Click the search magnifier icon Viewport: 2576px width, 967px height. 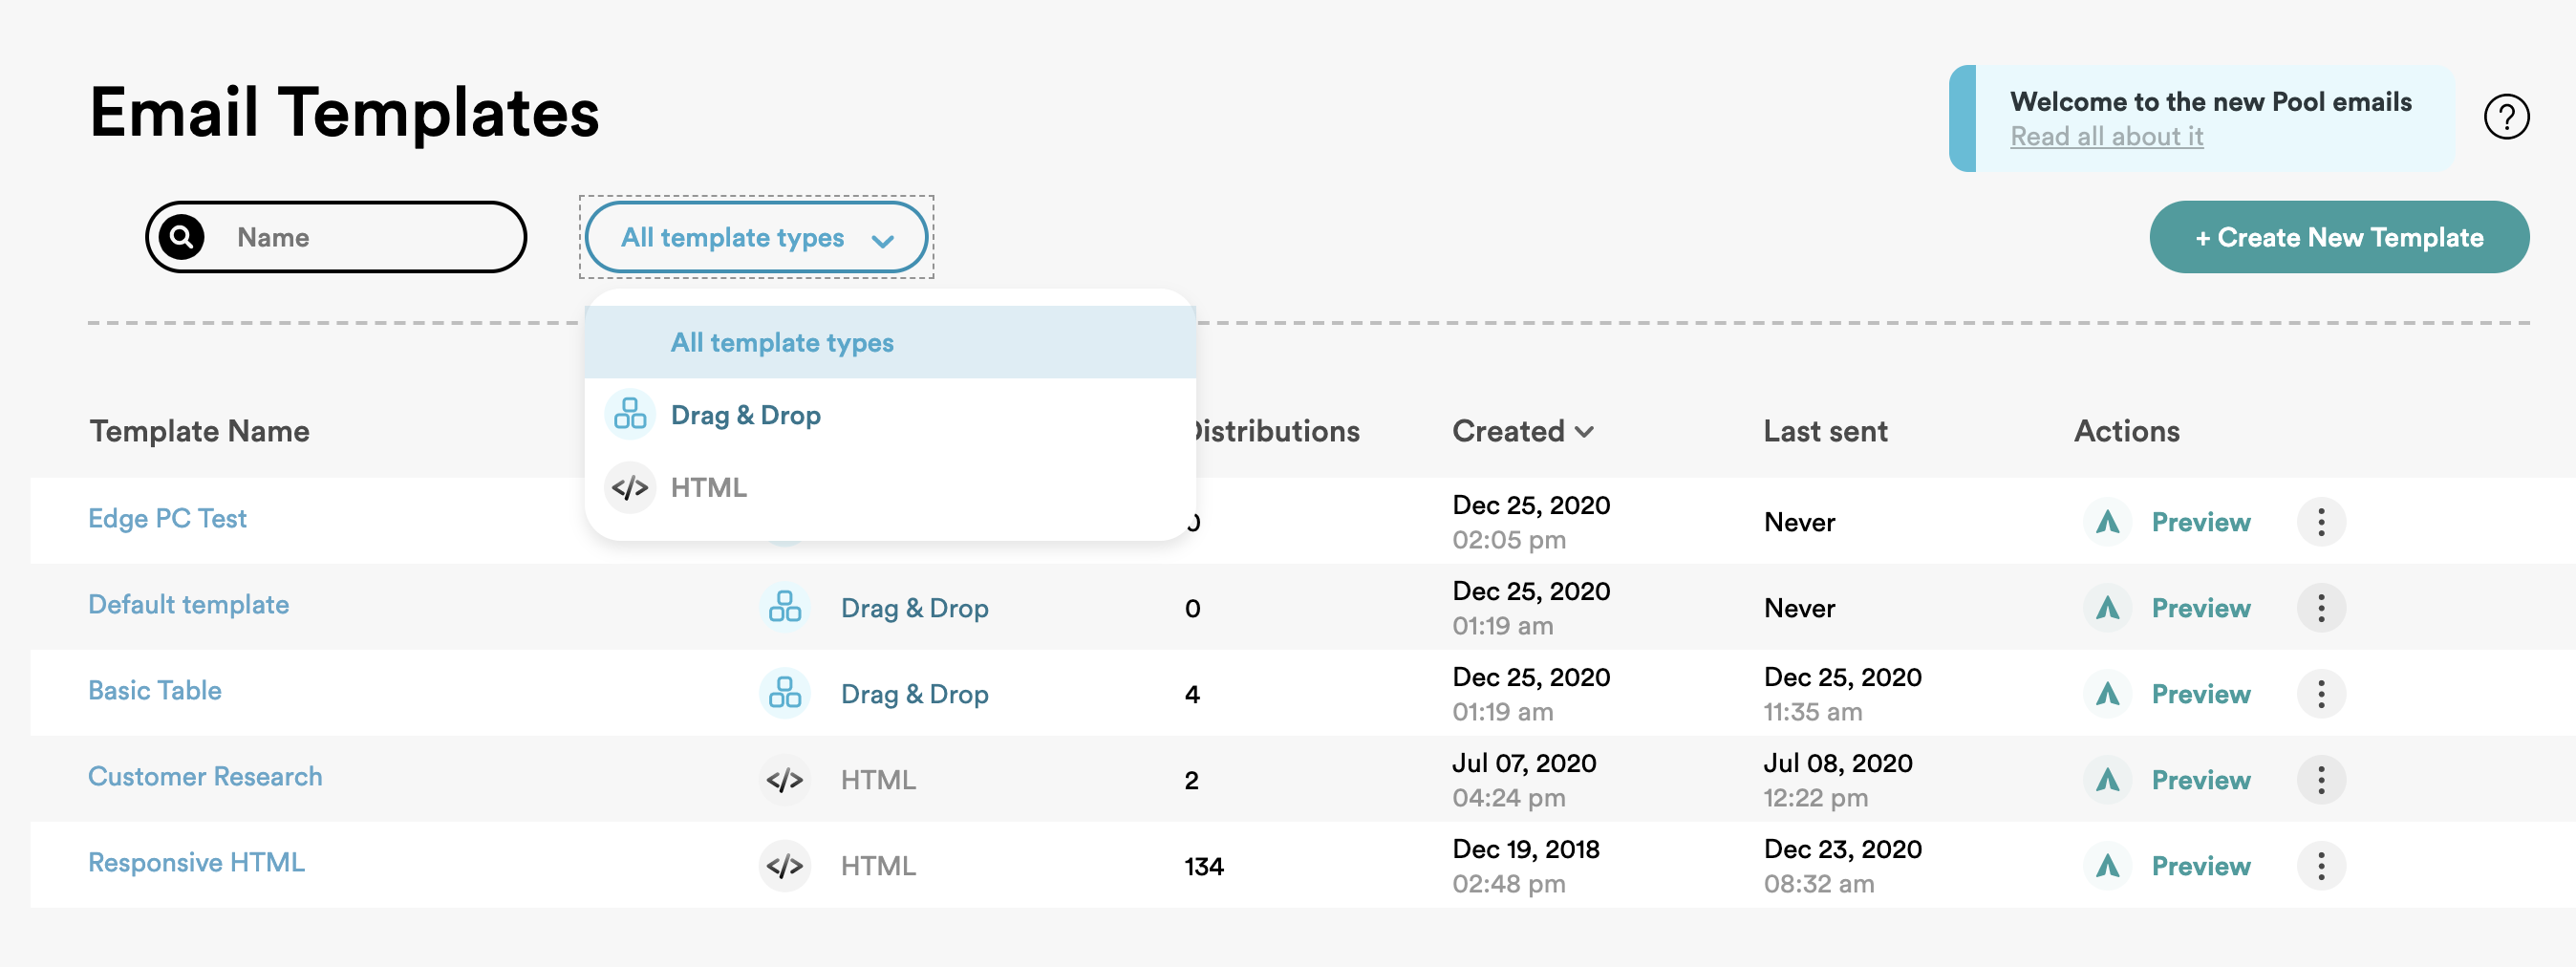(182, 237)
